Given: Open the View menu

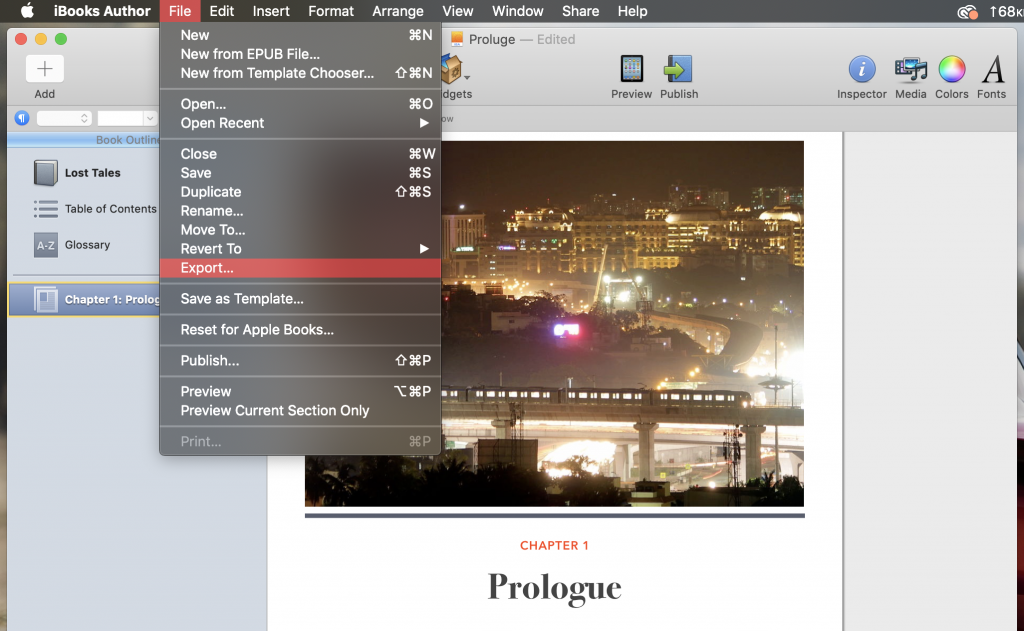Looking at the screenshot, I should (x=457, y=11).
